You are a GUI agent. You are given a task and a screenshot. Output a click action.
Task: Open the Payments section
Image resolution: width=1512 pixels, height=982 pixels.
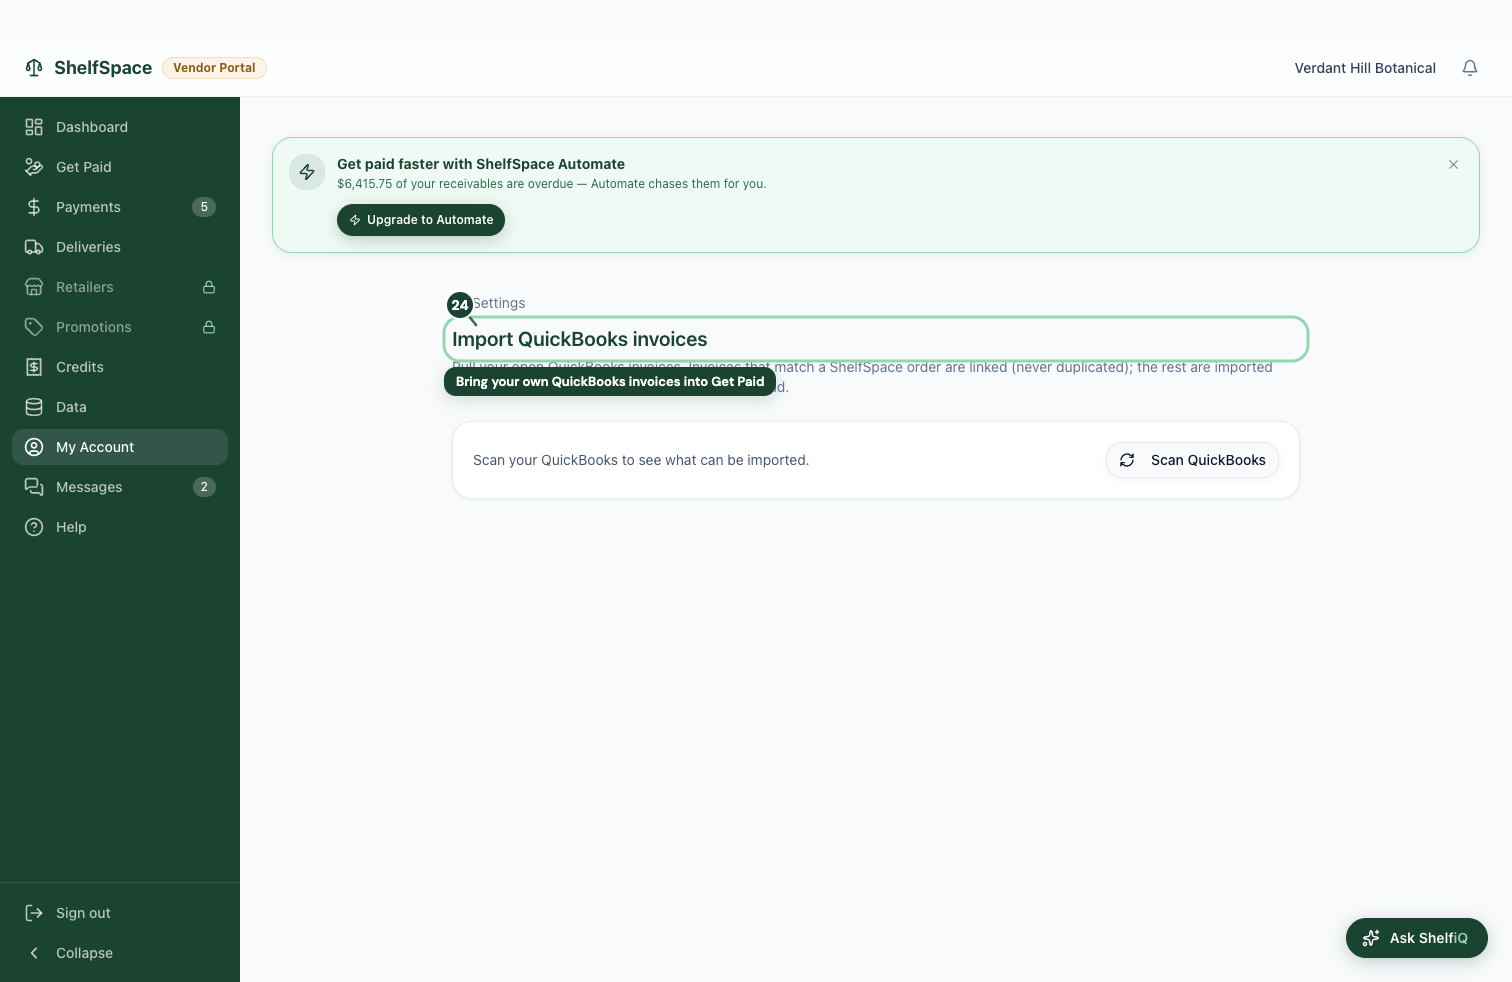coord(120,207)
